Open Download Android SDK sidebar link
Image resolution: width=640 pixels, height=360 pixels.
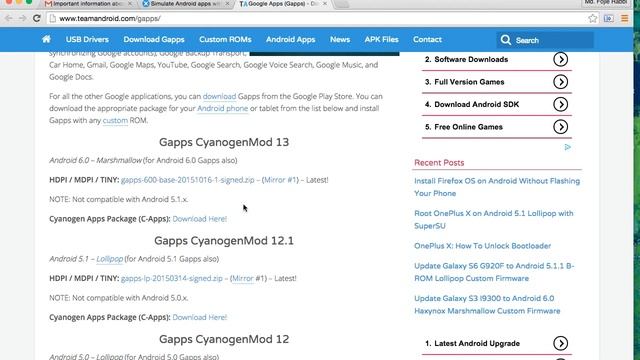(476, 104)
